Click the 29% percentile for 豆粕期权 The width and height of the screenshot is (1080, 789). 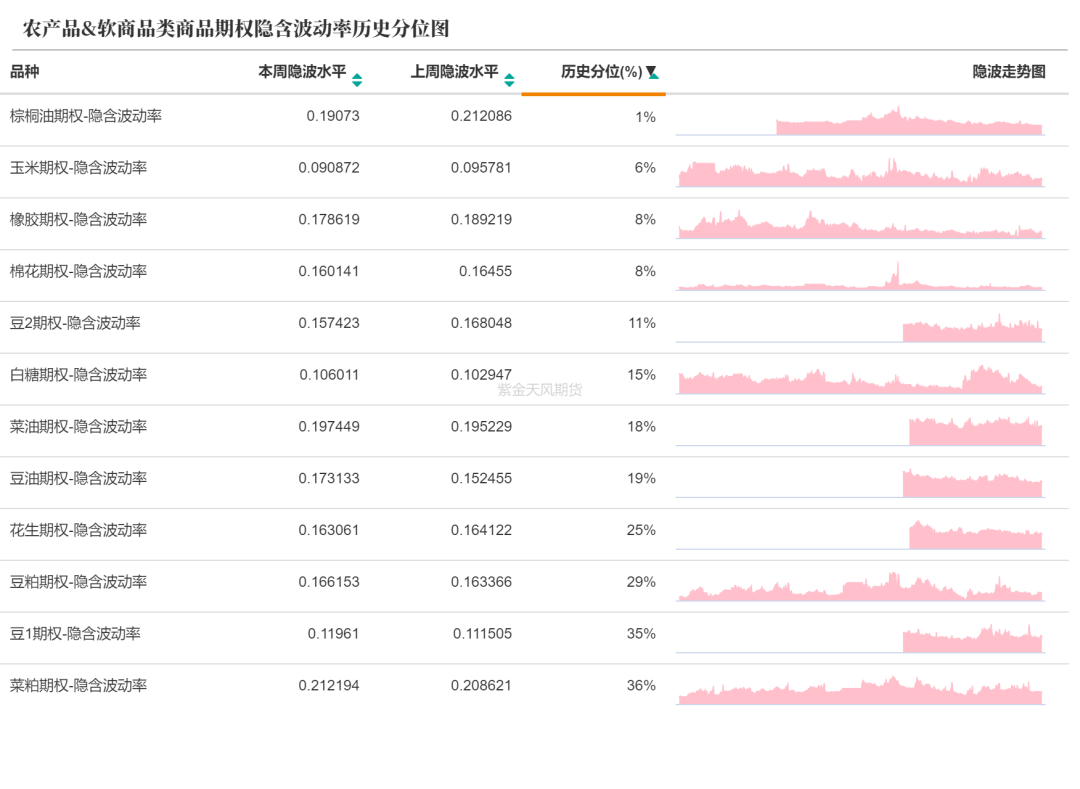[641, 582]
